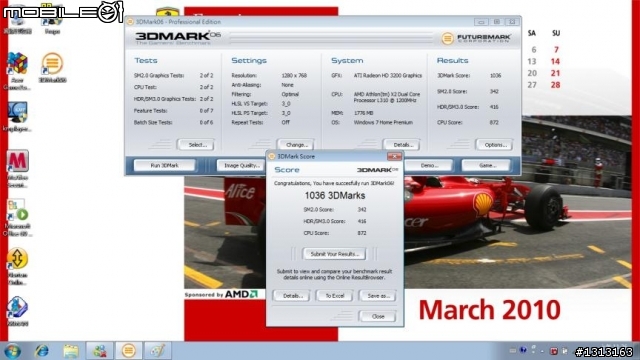This screenshot has height=360, width=640.
Task: Click HDR/SM3.0 Graphics Tests label
Action: tap(164, 99)
